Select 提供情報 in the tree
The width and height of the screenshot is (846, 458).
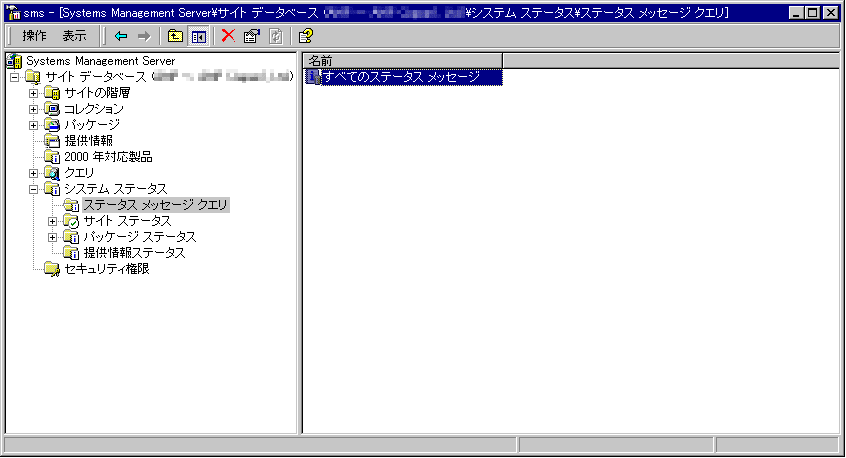point(88,141)
